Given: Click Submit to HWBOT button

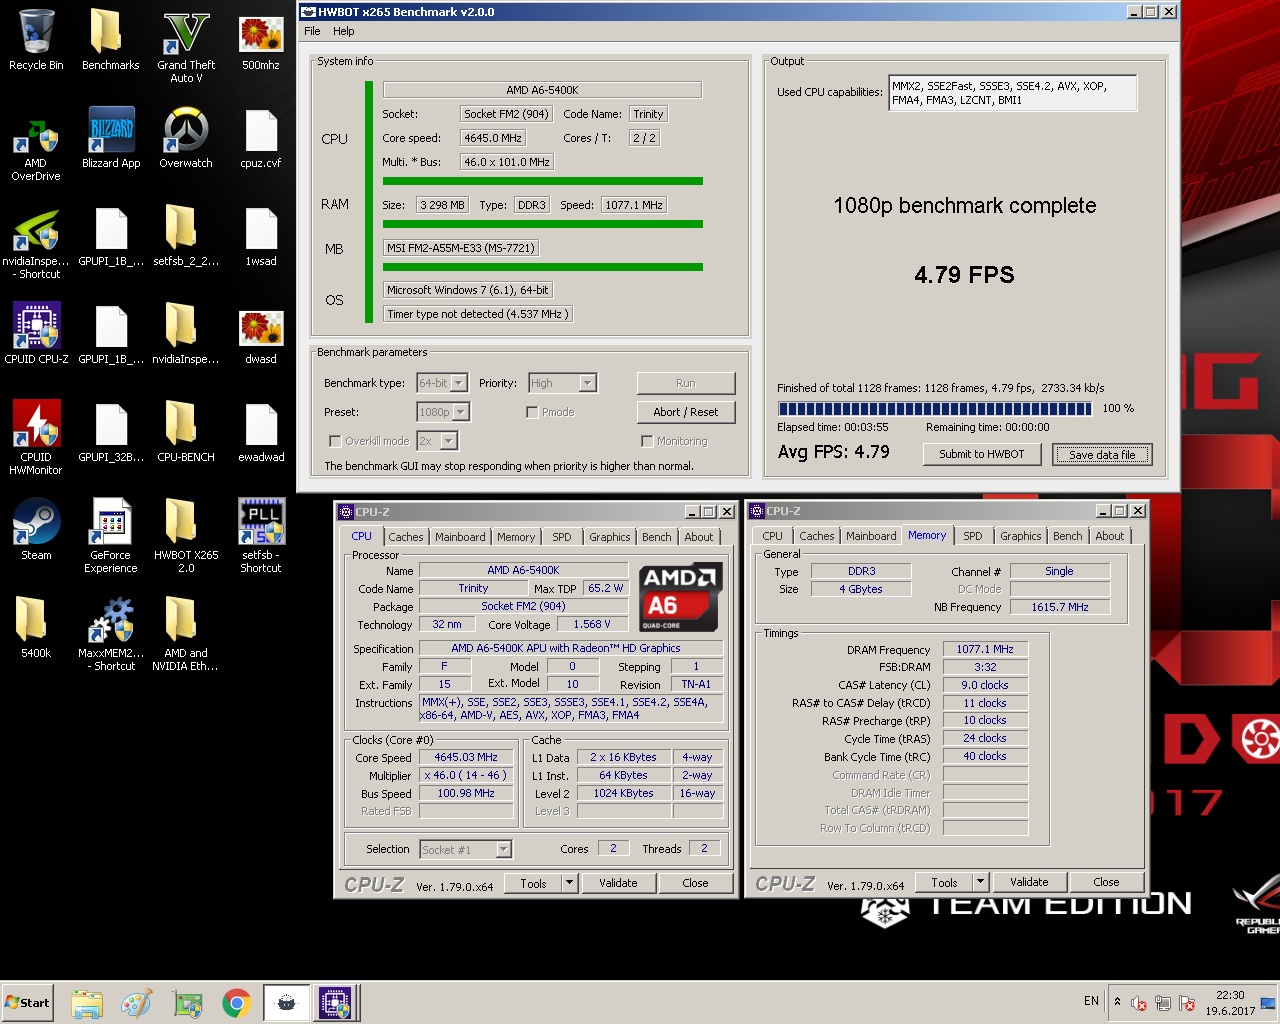Looking at the screenshot, I should 981,454.
